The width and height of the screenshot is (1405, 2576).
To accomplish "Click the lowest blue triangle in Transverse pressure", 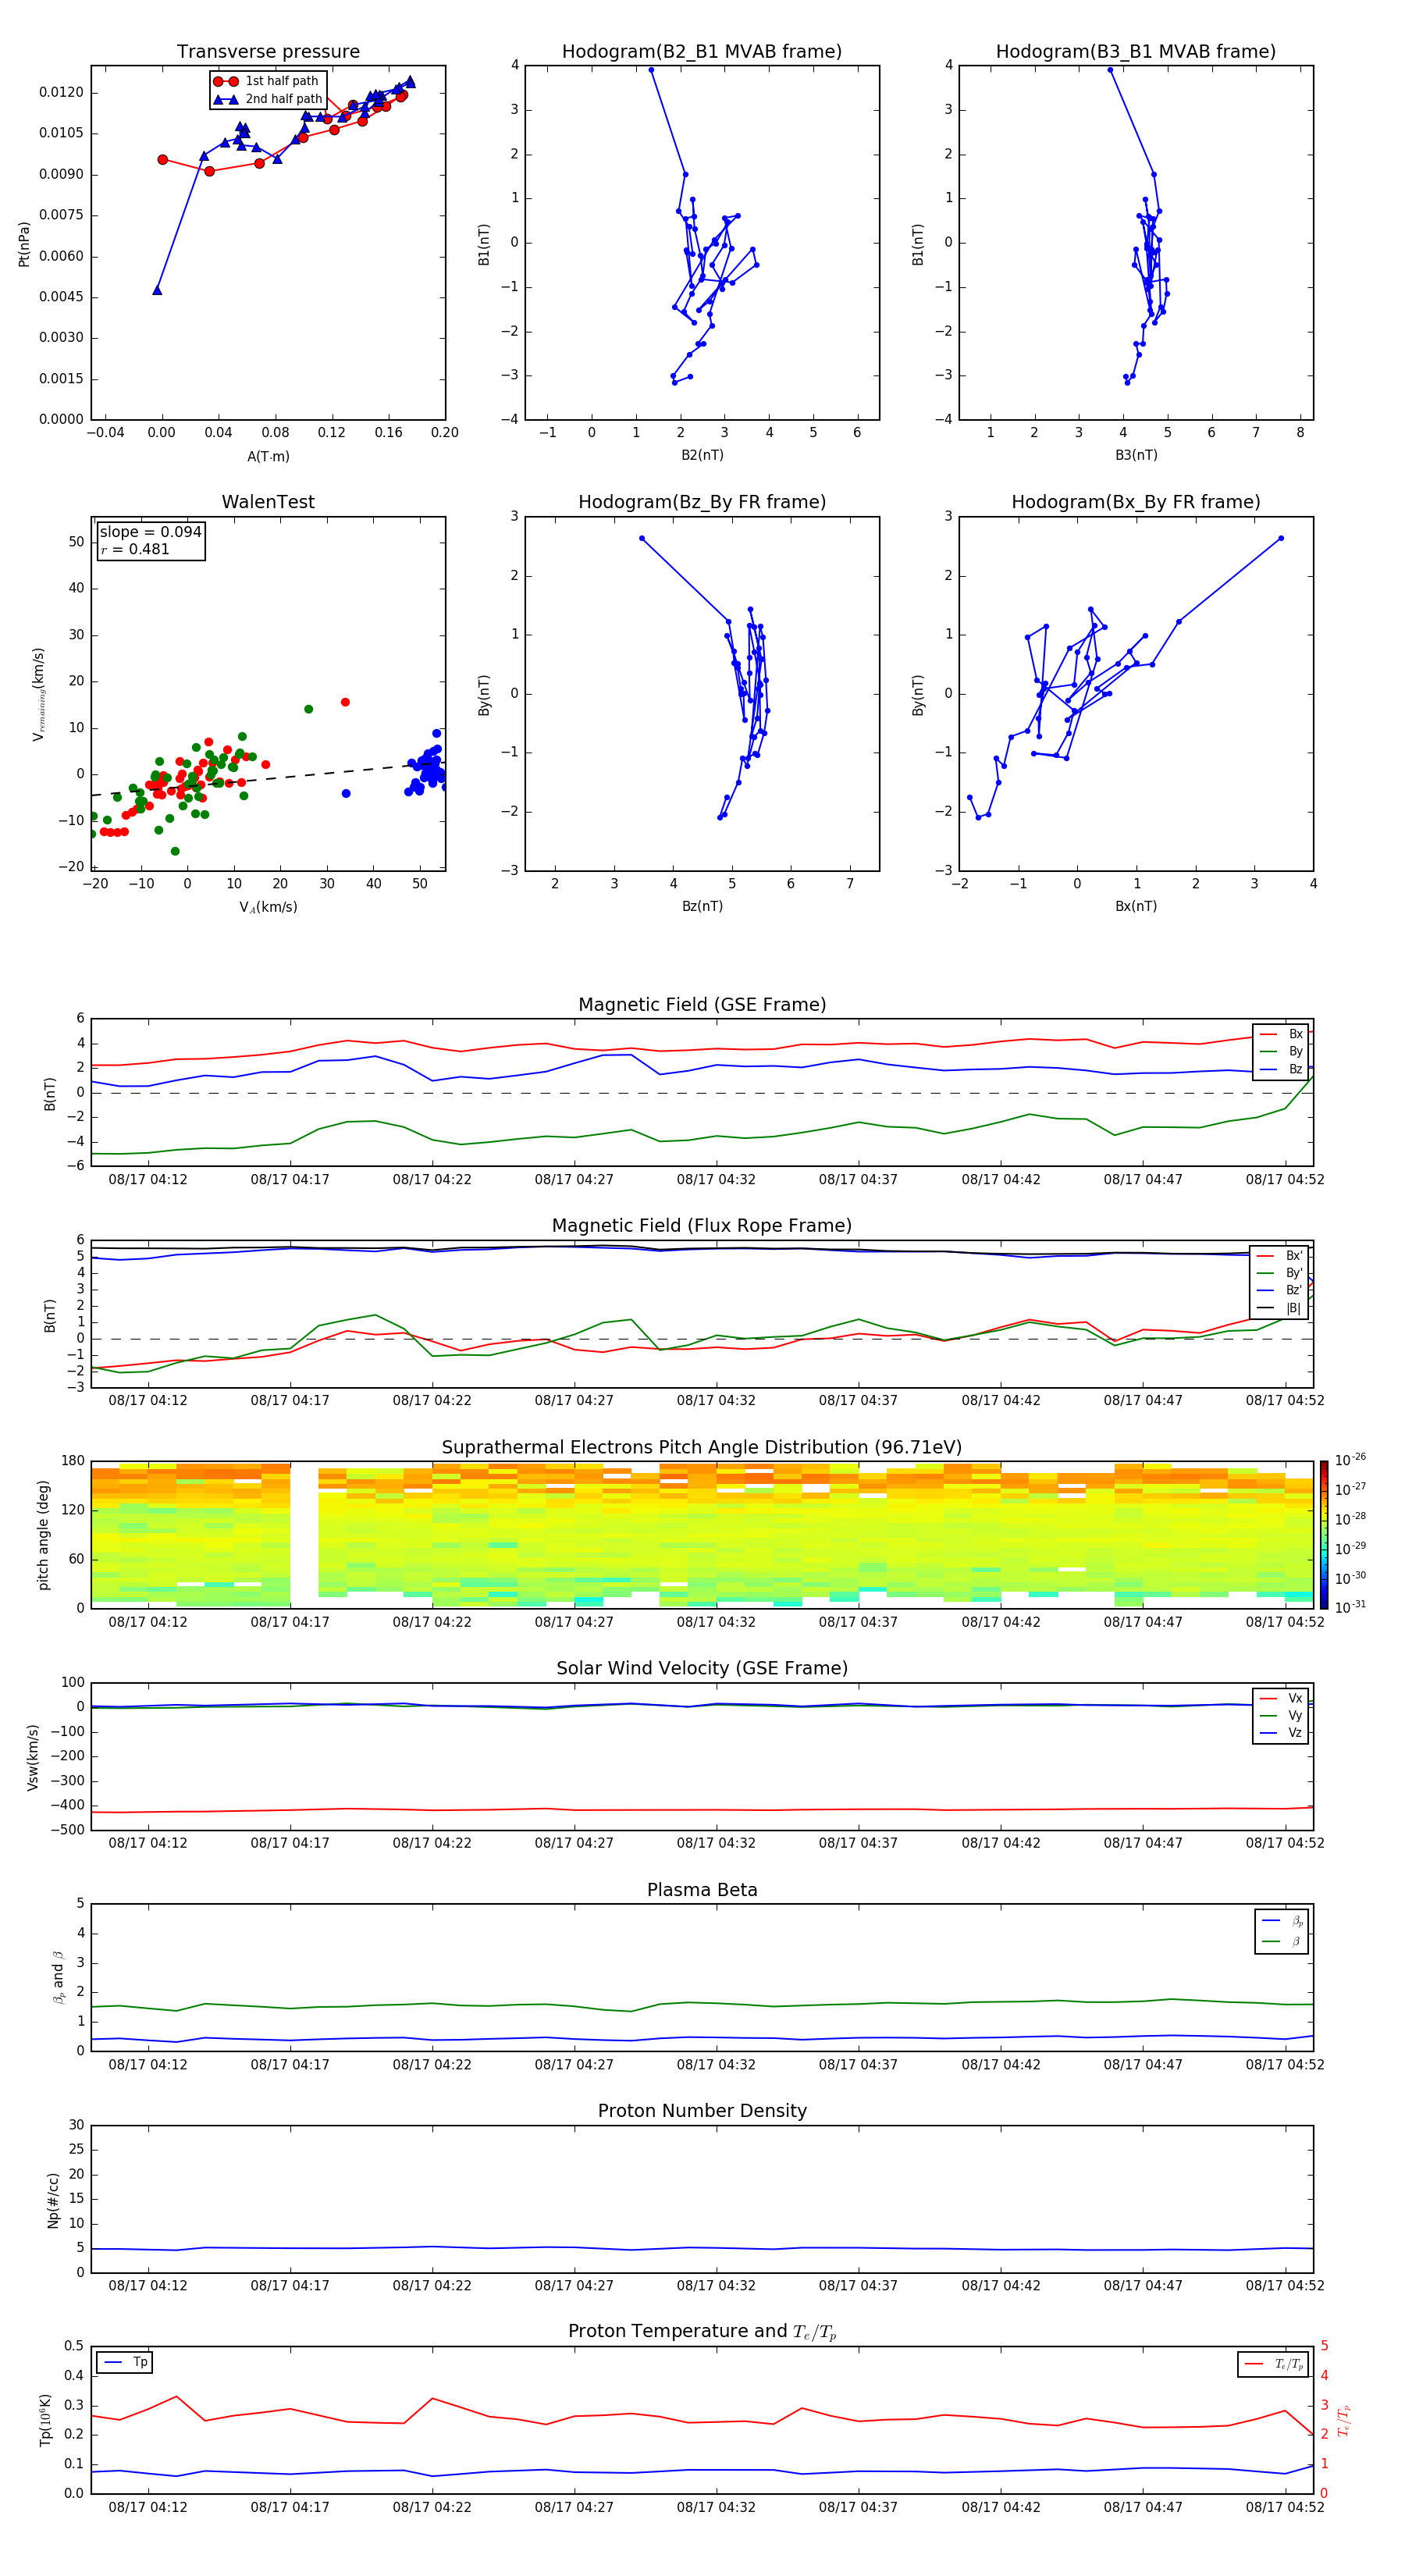I will pyautogui.click(x=157, y=290).
